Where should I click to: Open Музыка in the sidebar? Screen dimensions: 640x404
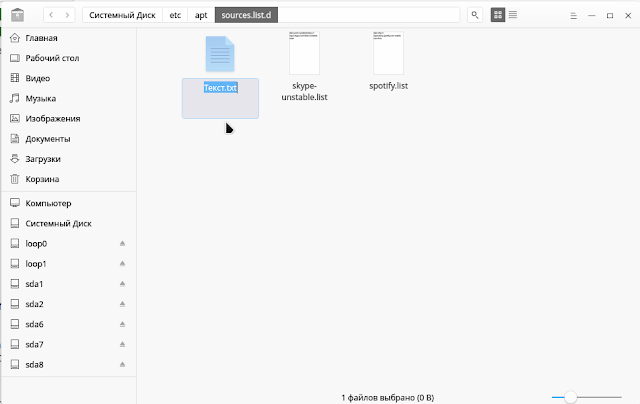click(x=69, y=98)
